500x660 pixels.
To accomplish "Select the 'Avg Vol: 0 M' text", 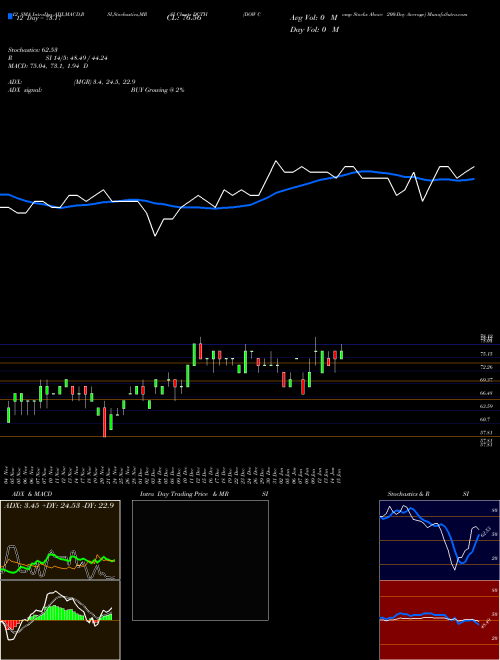I will [313, 18].
